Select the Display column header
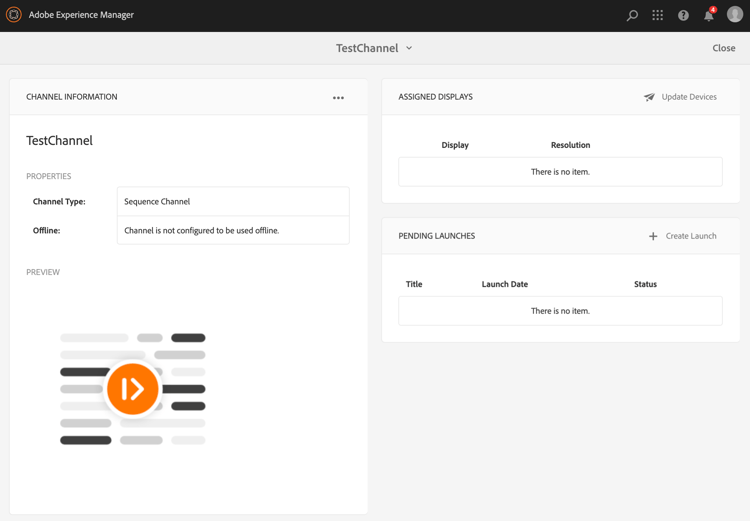 coord(455,145)
